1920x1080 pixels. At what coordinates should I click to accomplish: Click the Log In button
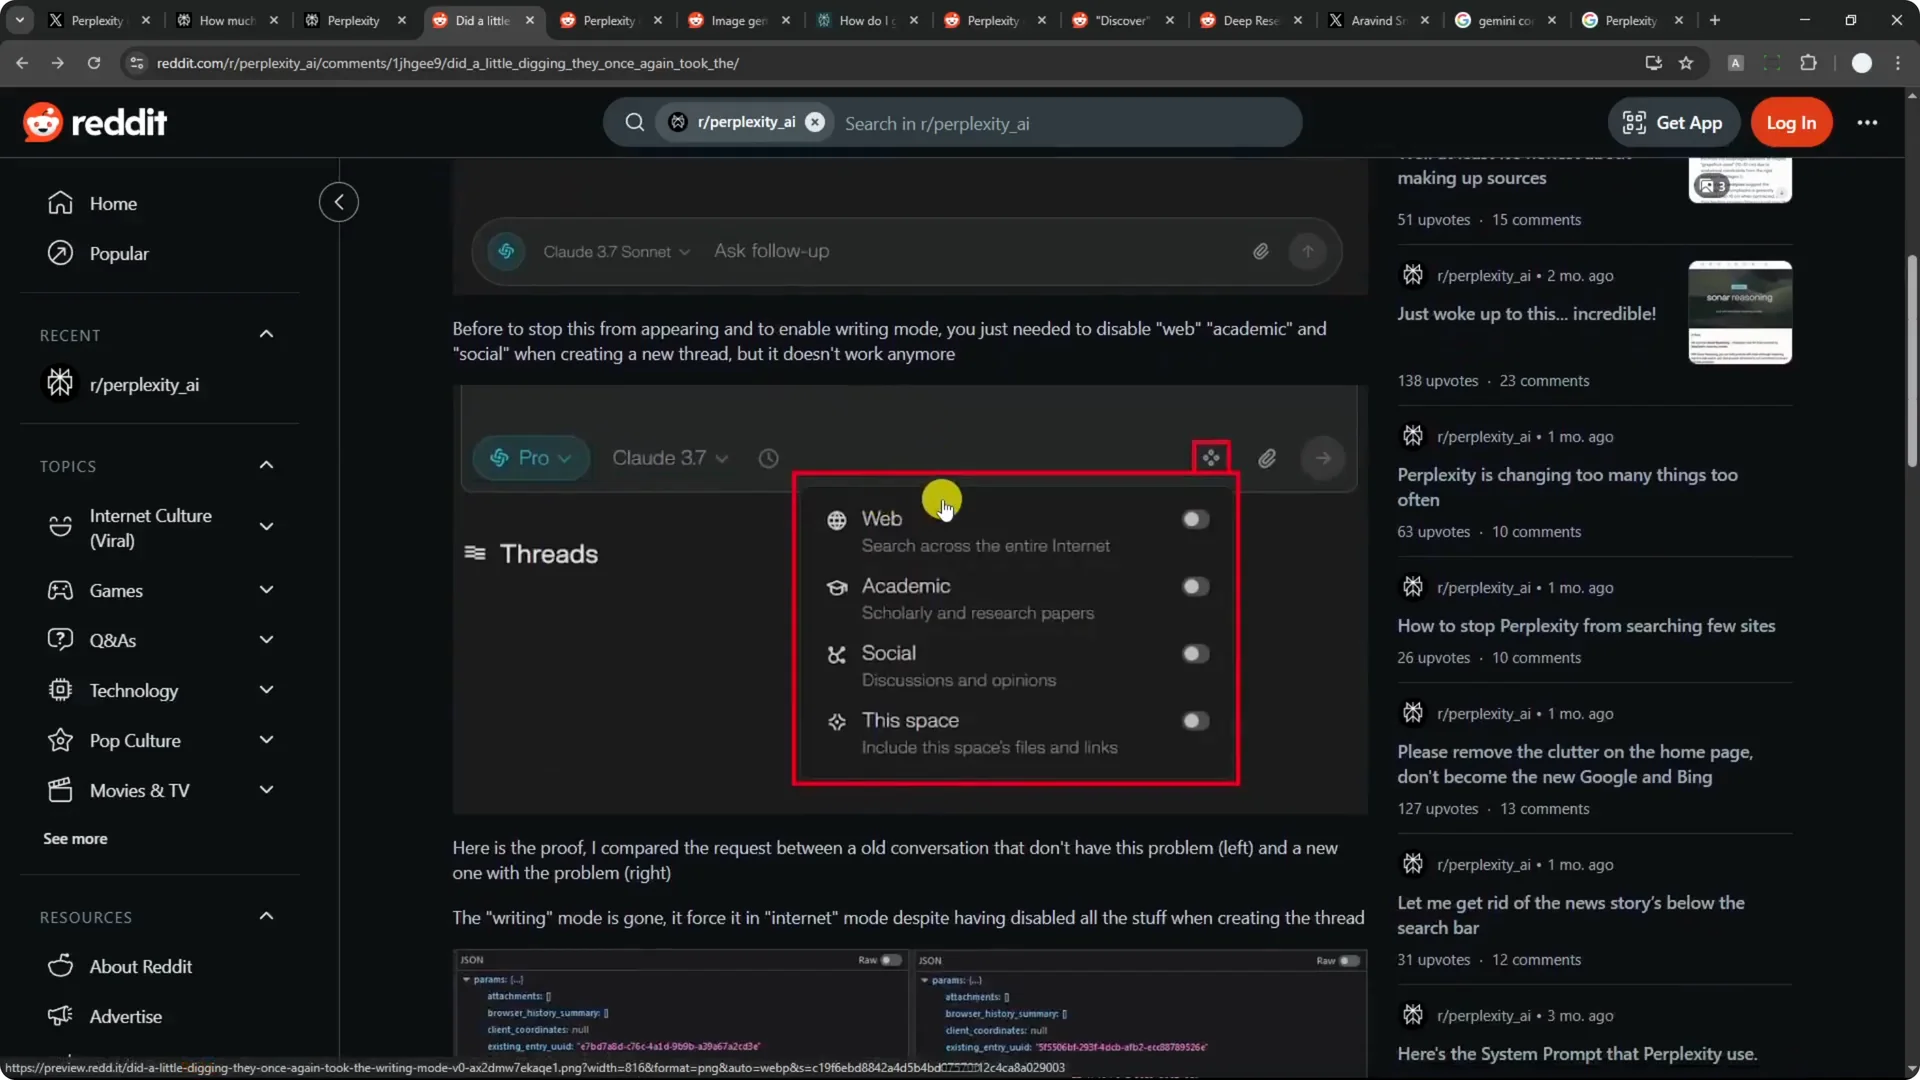(1791, 122)
